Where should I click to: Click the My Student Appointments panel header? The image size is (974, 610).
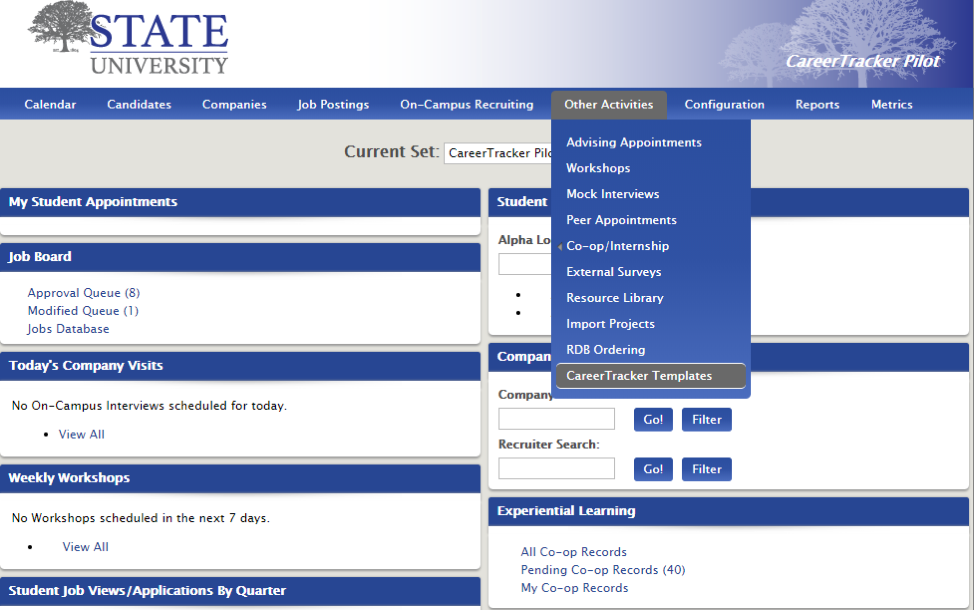click(240, 202)
